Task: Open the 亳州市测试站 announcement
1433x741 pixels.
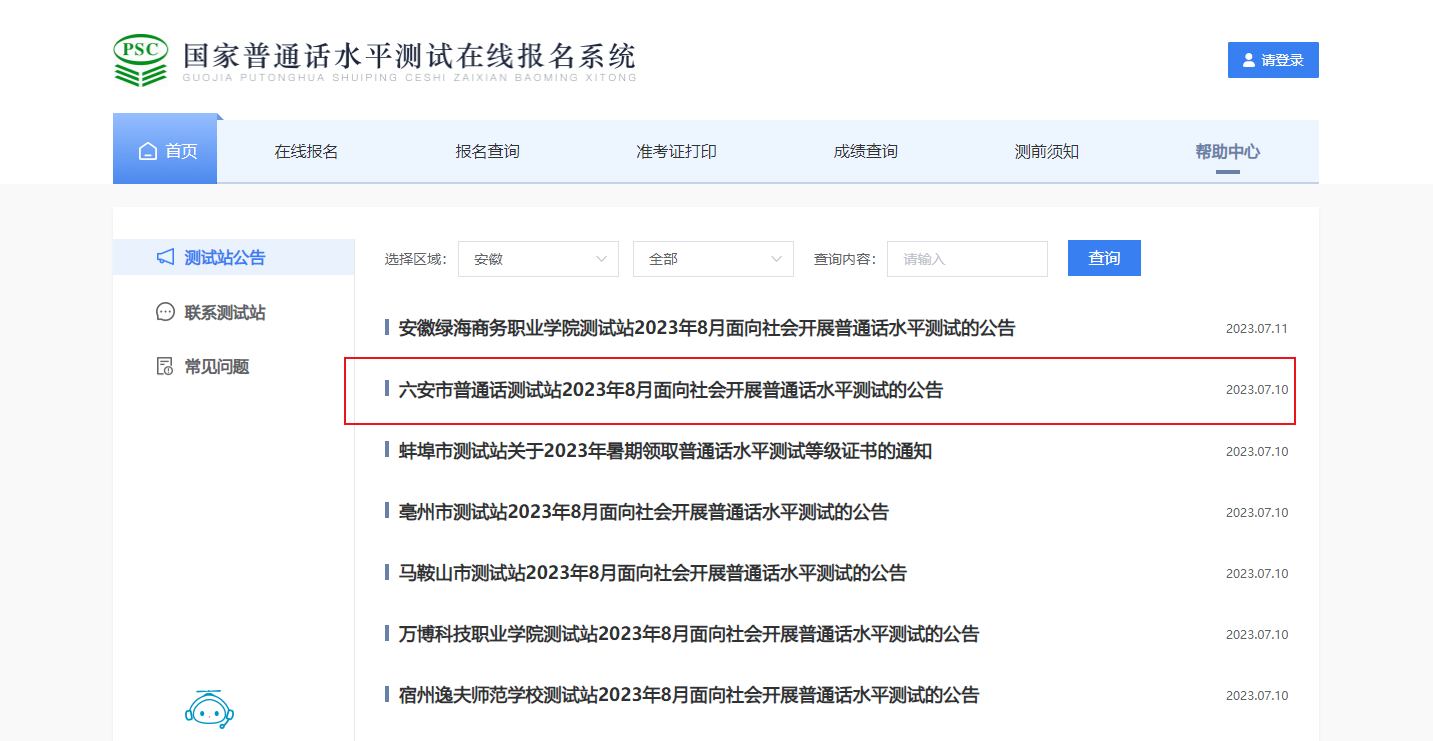Action: point(644,512)
